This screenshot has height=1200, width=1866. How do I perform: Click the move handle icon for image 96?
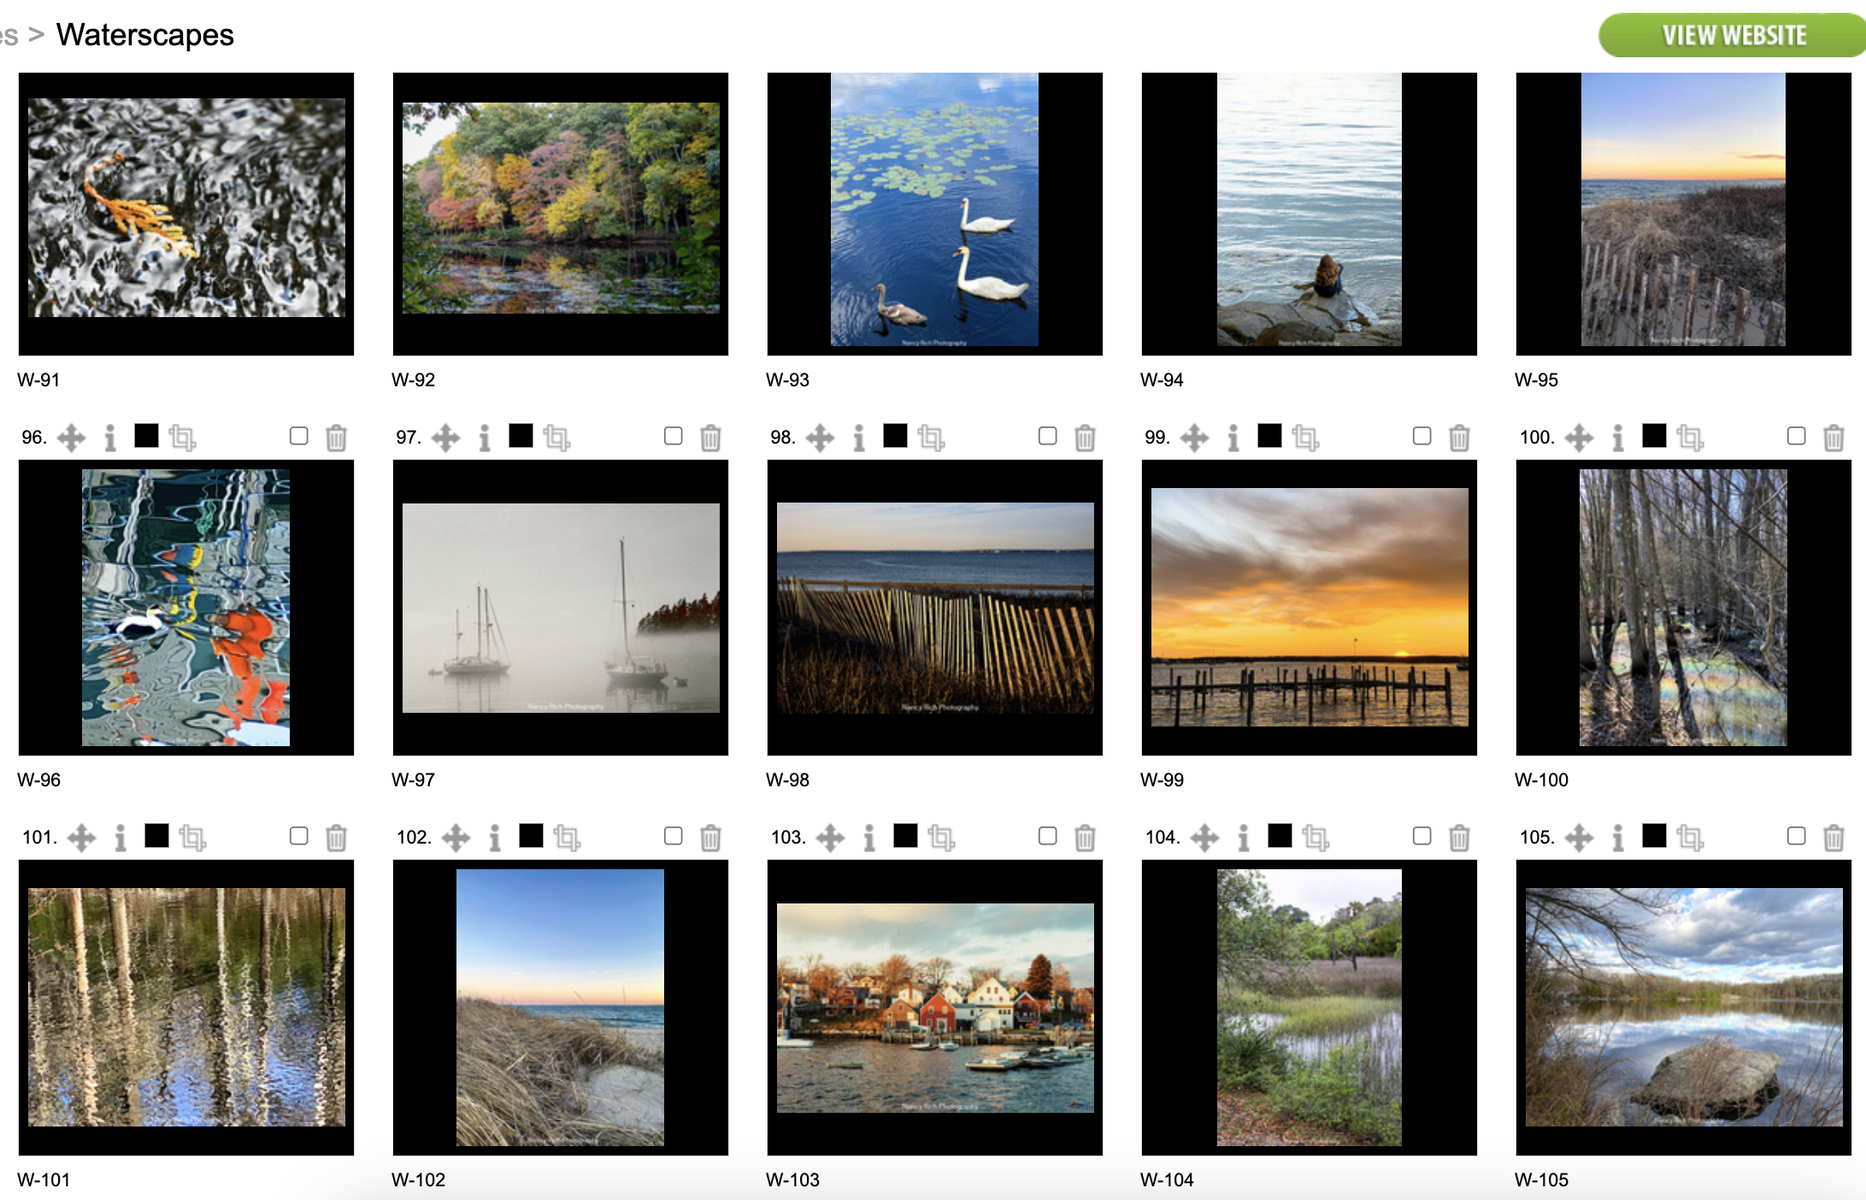click(71, 437)
